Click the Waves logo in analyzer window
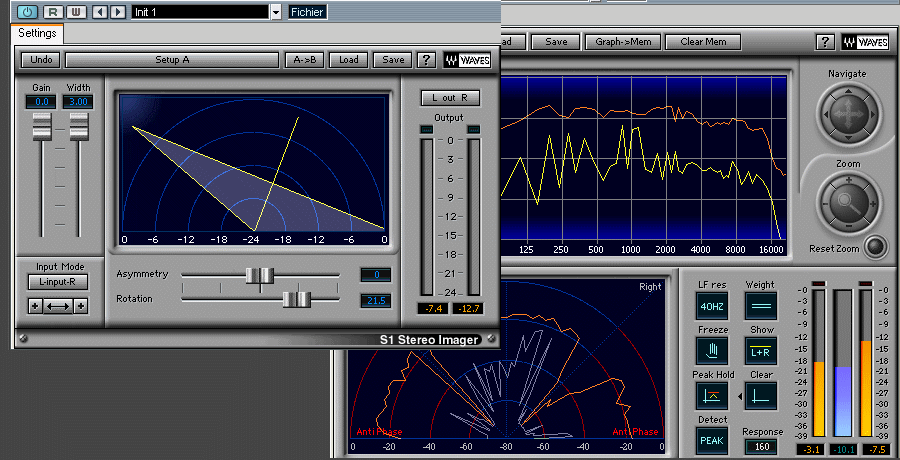 pos(866,42)
